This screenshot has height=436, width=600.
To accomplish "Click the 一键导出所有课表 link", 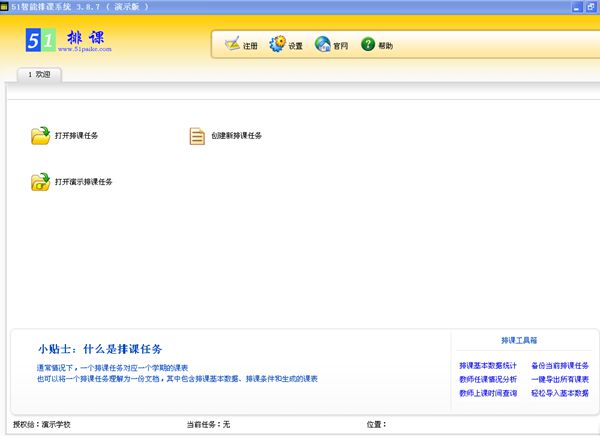I will pos(560,380).
